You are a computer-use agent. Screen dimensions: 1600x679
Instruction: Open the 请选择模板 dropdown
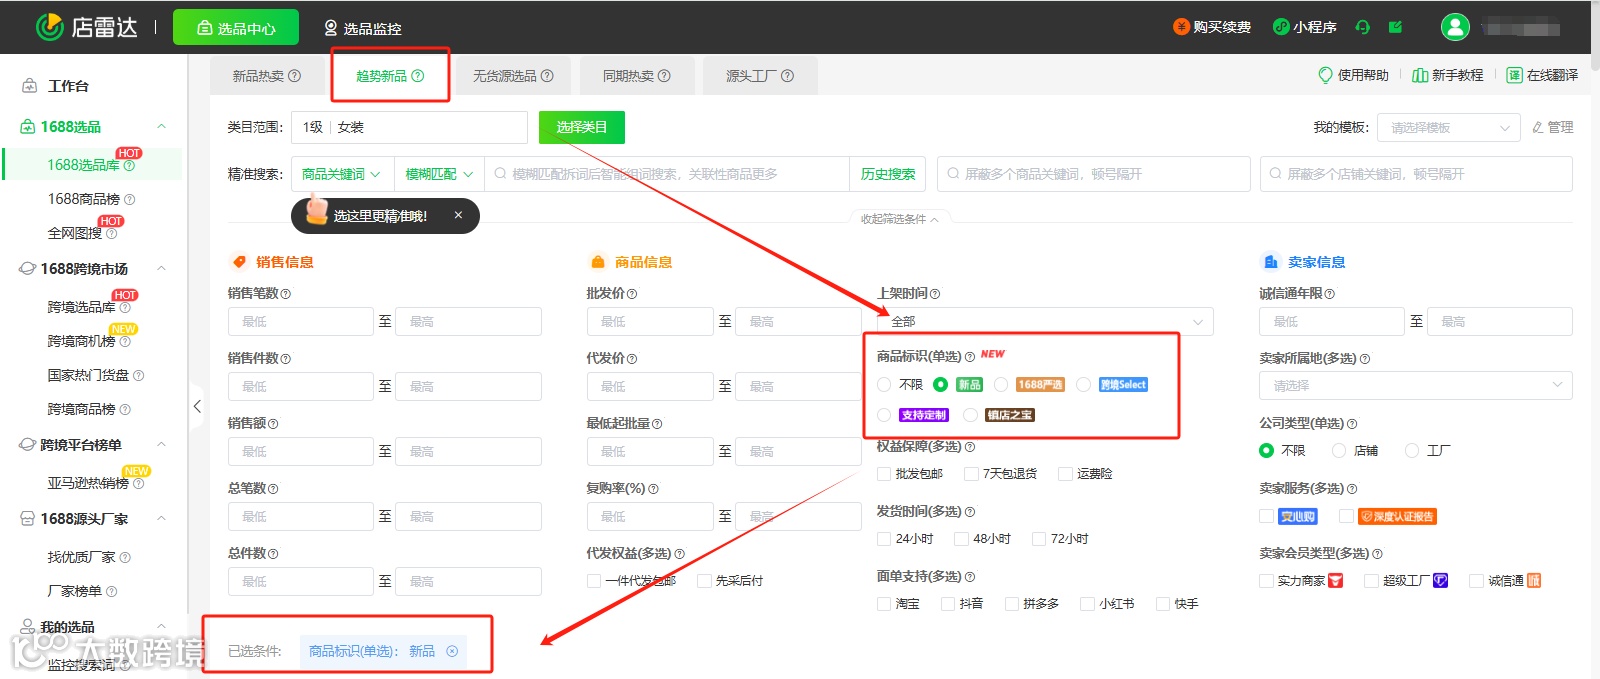(1449, 128)
